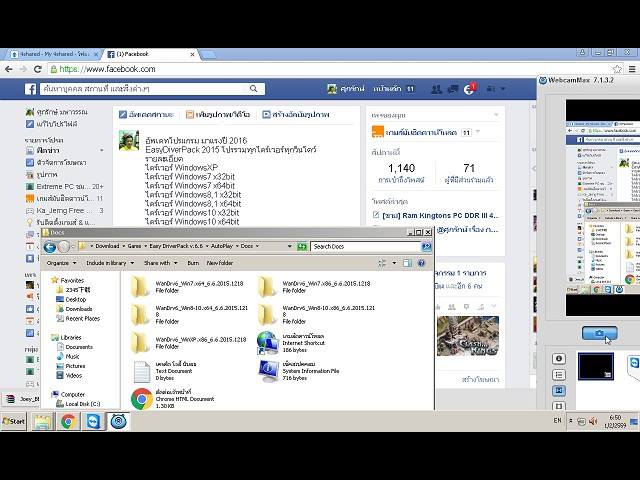Click in the Chrome address bar
The width and height of the screenshot is (640, 480).
331,69
